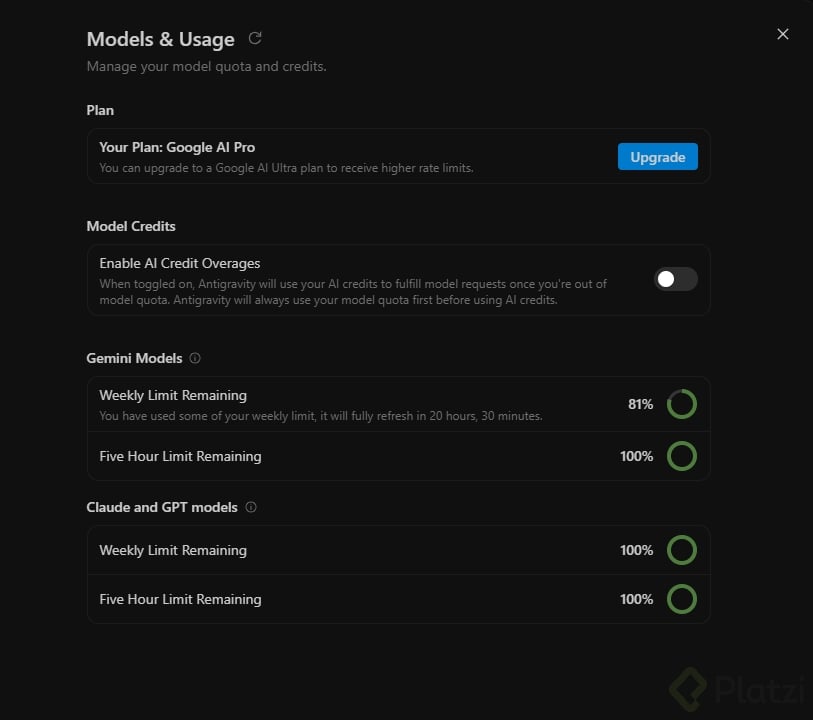813x720 pixels.
Task: Click the Gemini Five Hour Limit Remaining label
Action: pyautogui.click(x=180, y=456)
